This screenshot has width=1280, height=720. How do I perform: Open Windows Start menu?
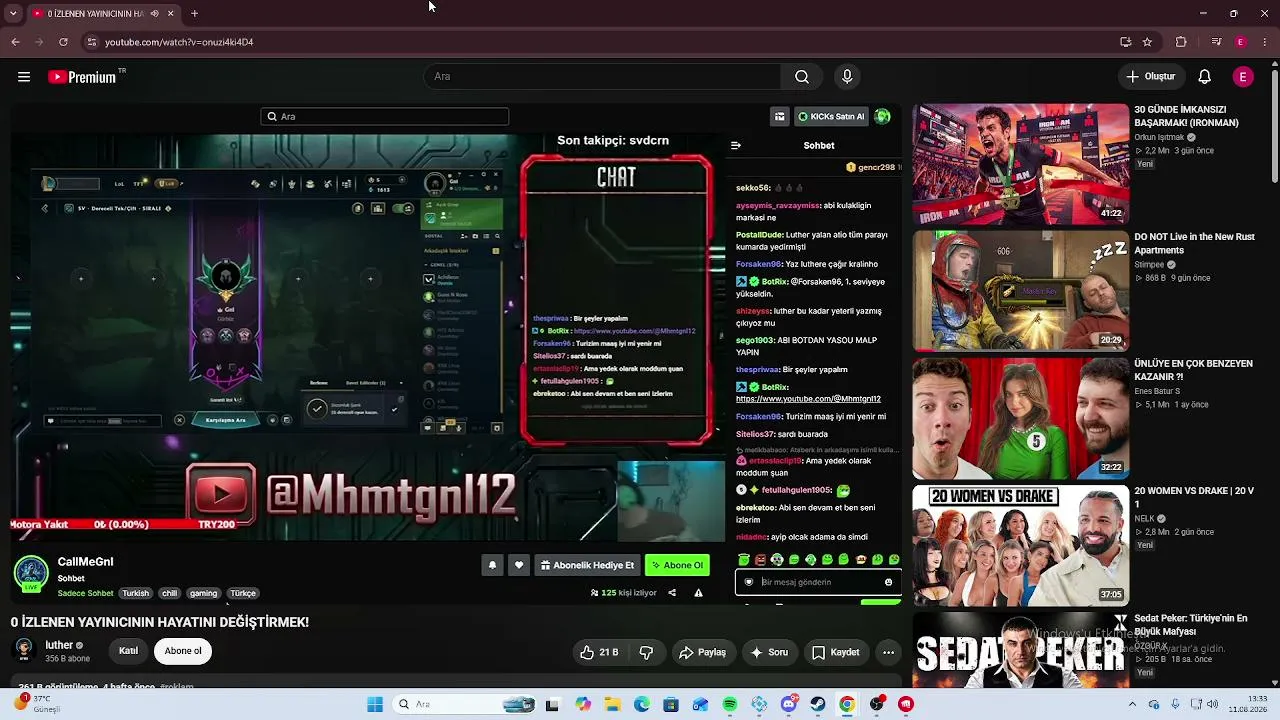tap(375, 704)
